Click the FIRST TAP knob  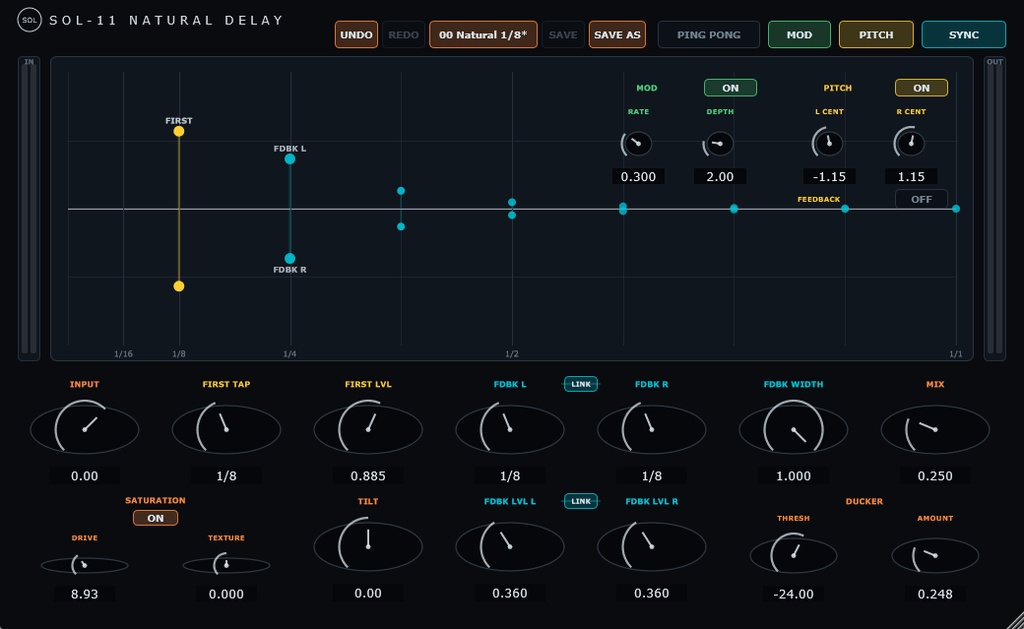tap(226, 428)
